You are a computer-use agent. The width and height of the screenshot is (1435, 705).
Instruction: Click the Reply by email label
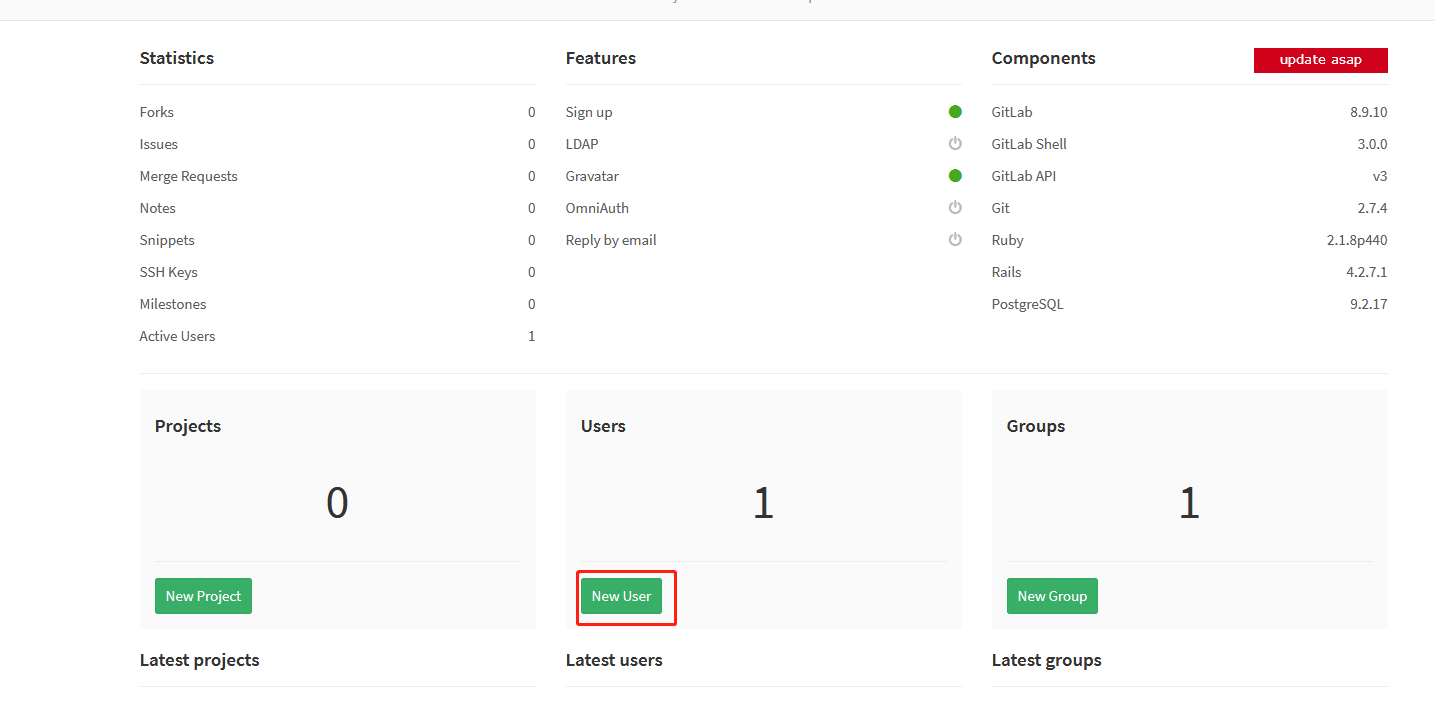coord(611,240)
